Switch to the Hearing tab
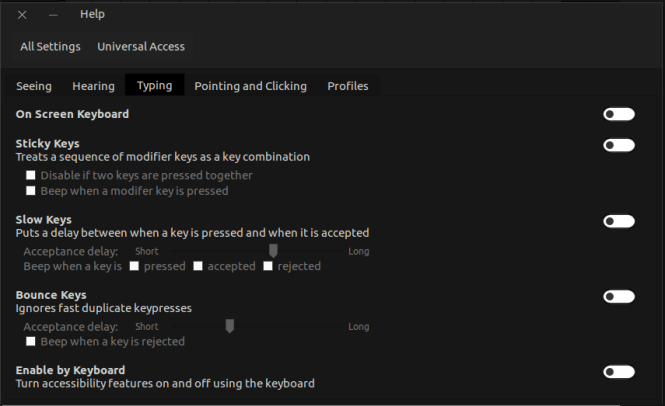The width and height of the screenshot is (665, 406). (93, 86)
